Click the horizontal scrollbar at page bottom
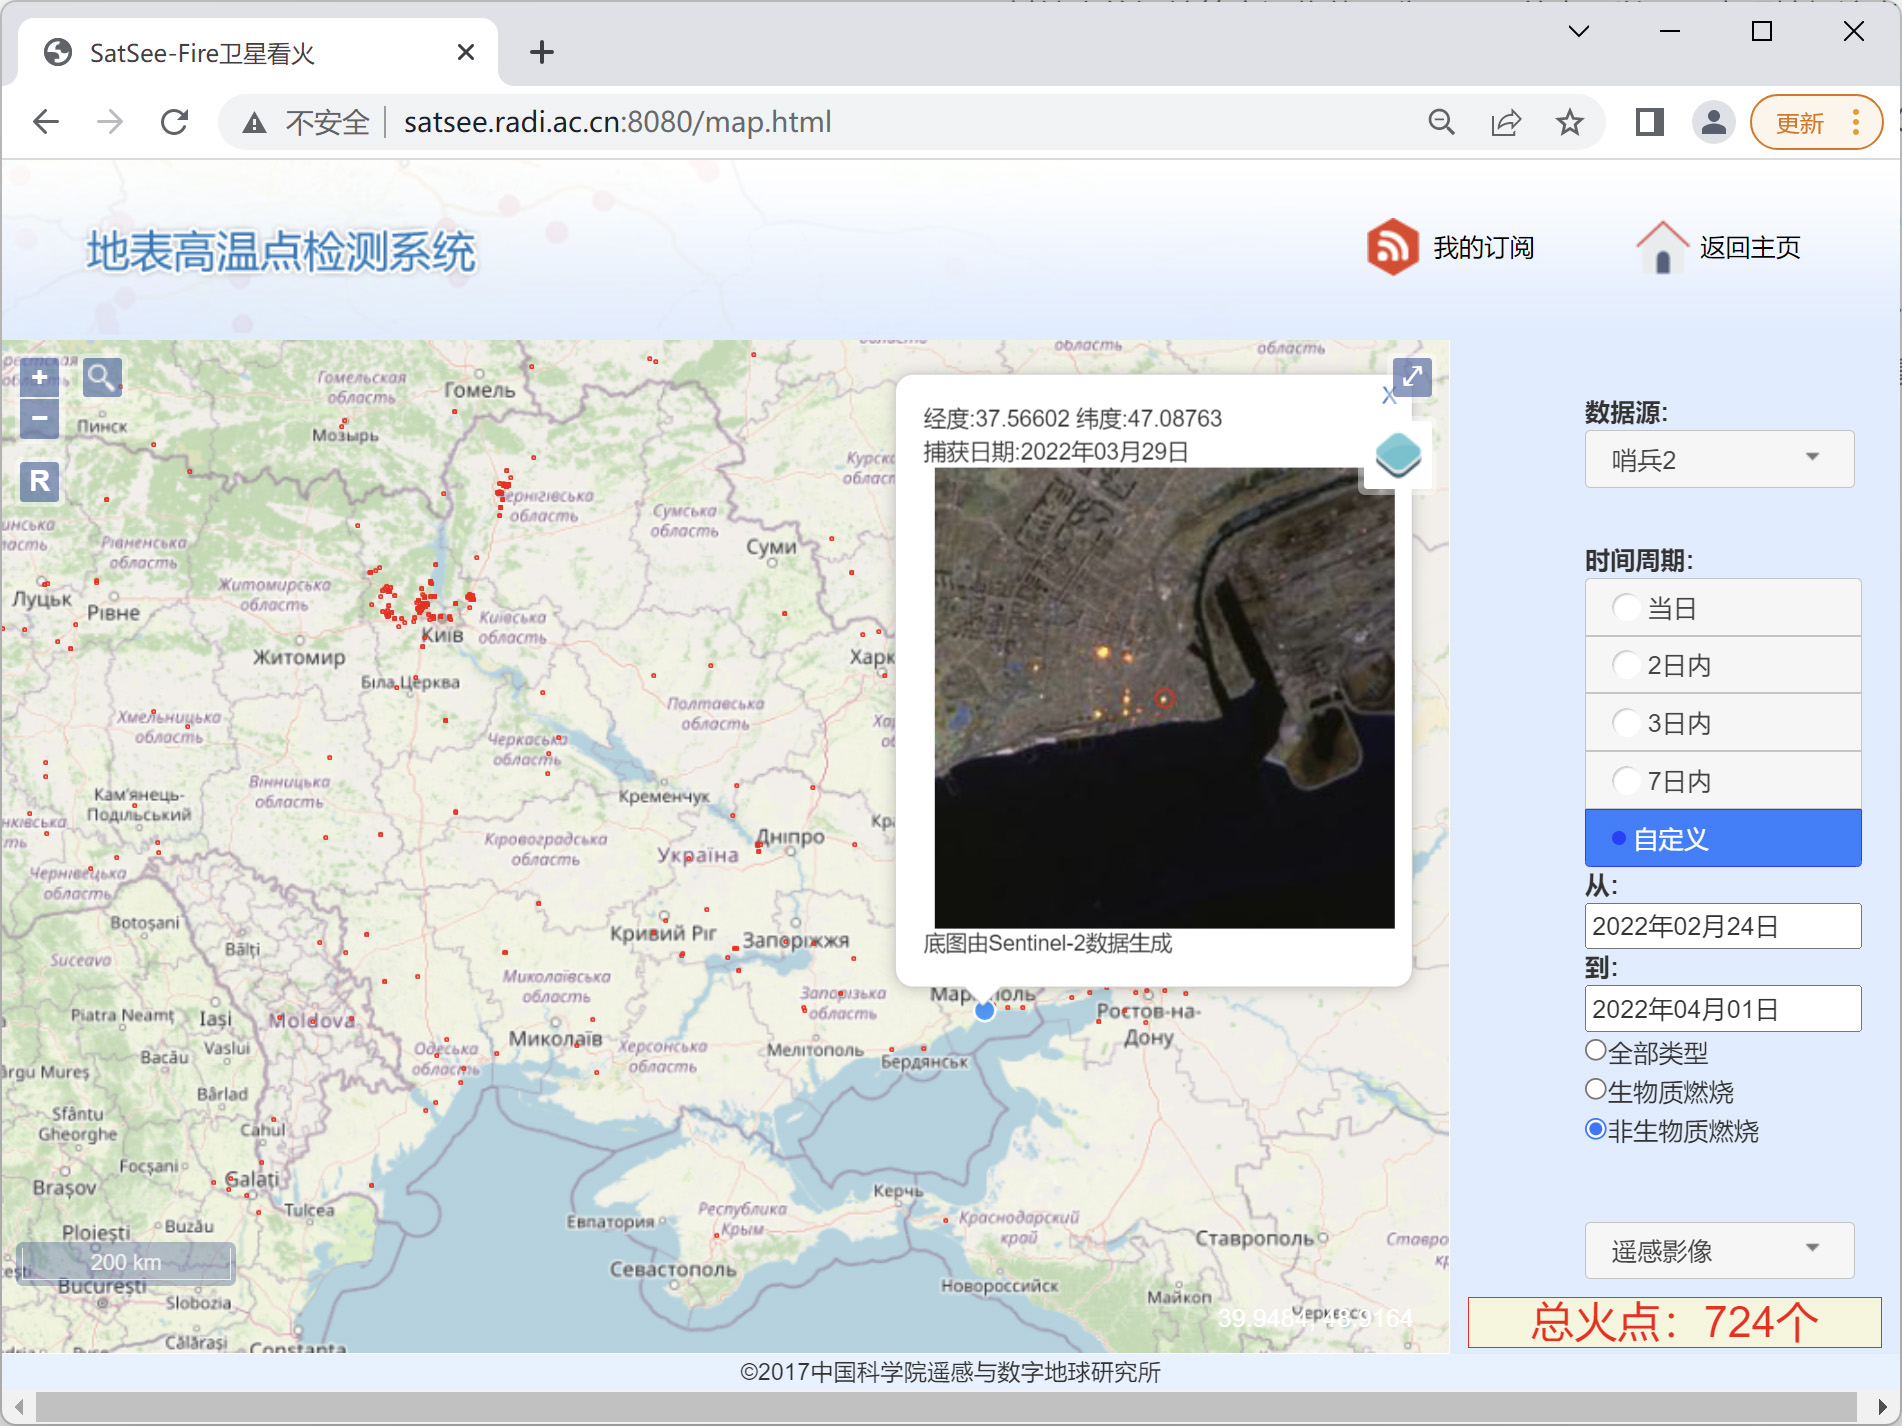 pos(946,1406)
